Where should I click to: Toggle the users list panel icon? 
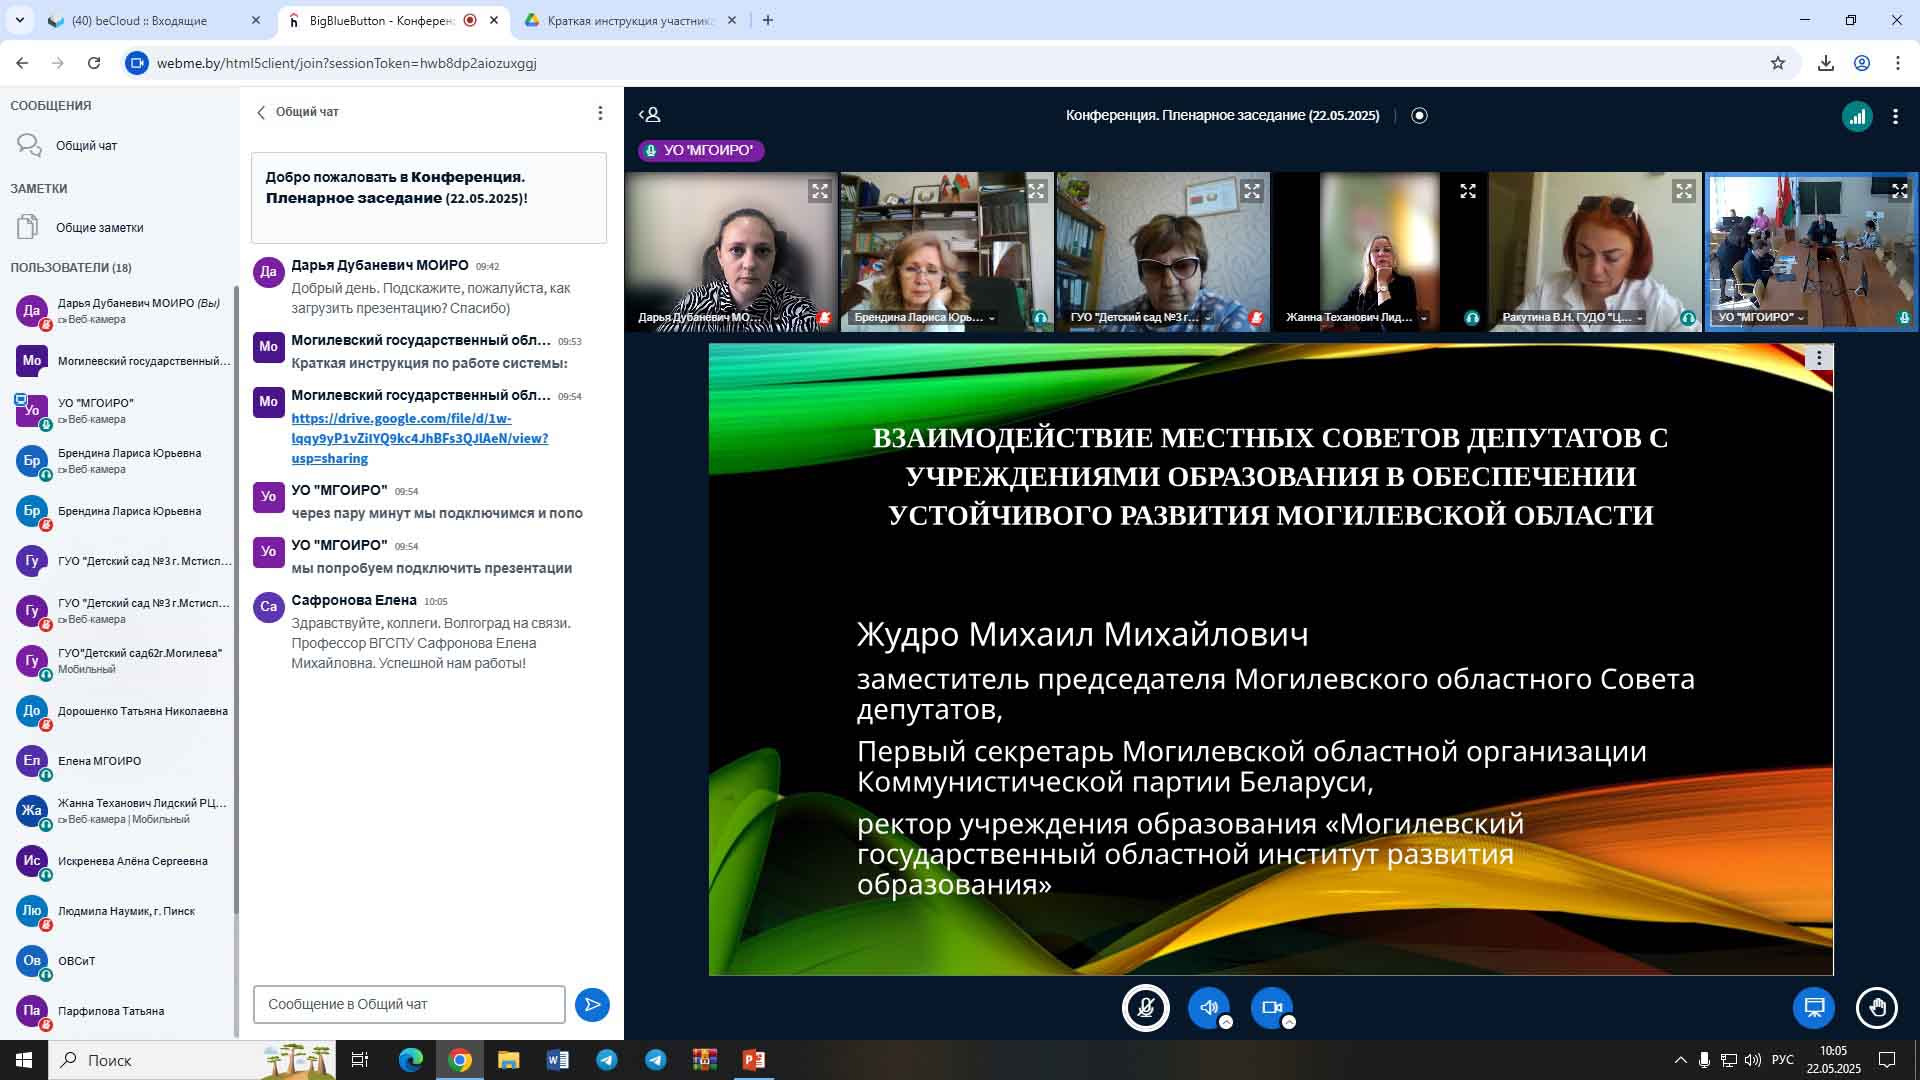[650, 115]
